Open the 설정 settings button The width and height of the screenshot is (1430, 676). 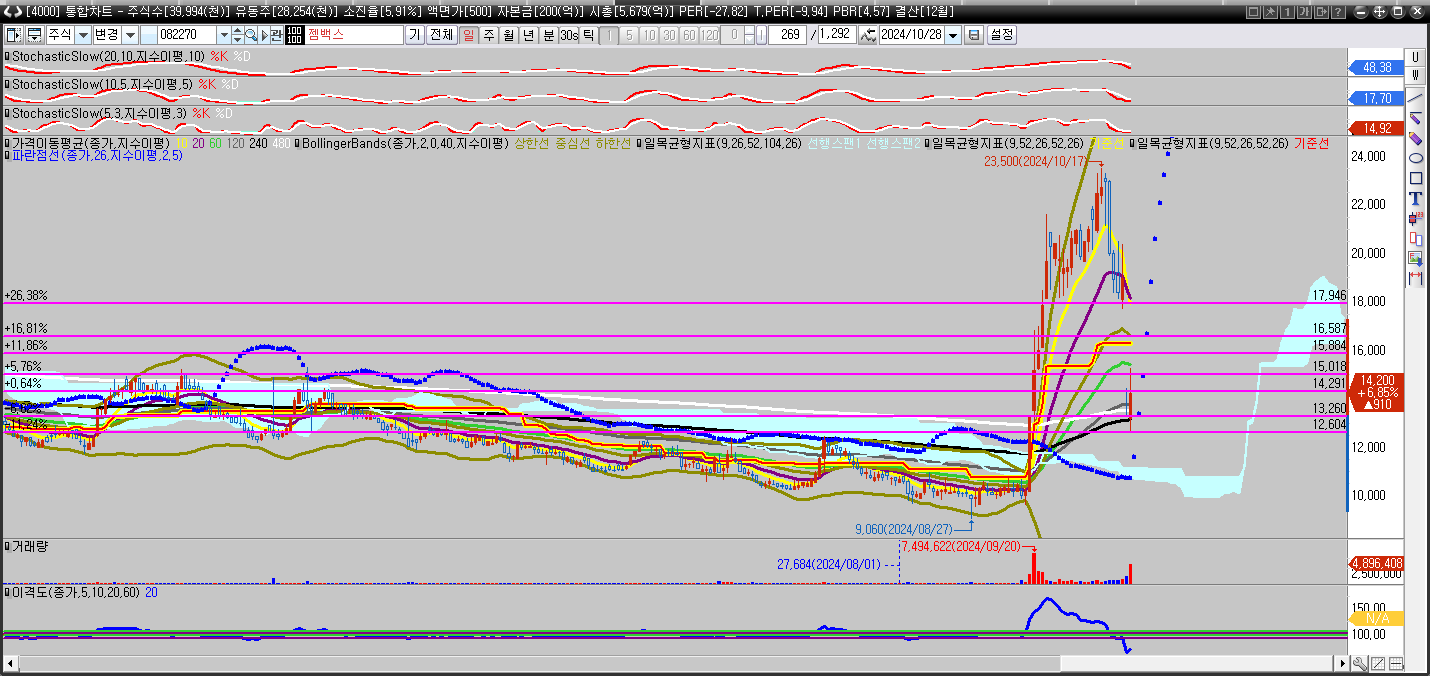1002,35
